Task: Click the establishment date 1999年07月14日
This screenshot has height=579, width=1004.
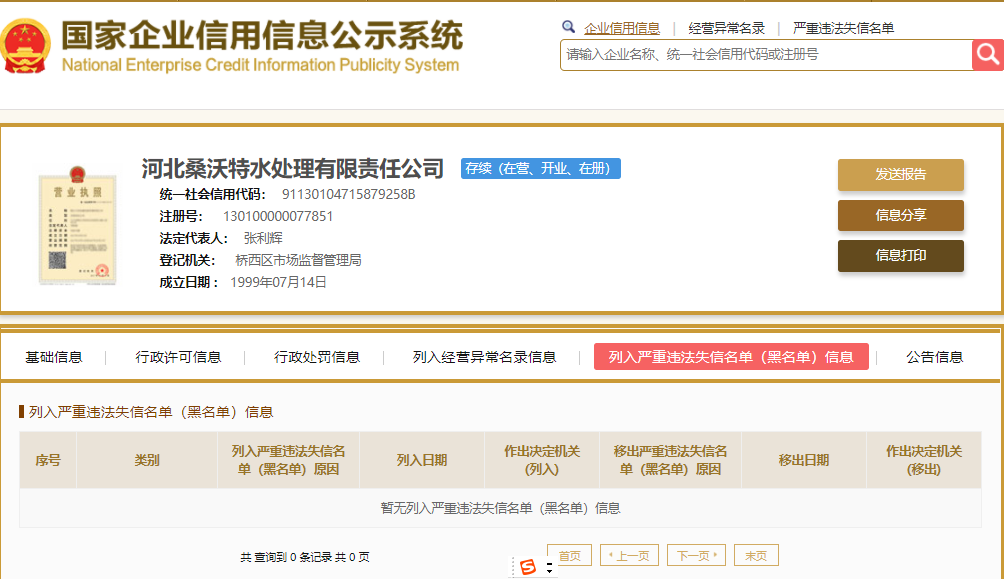Action: coord(279,282)
